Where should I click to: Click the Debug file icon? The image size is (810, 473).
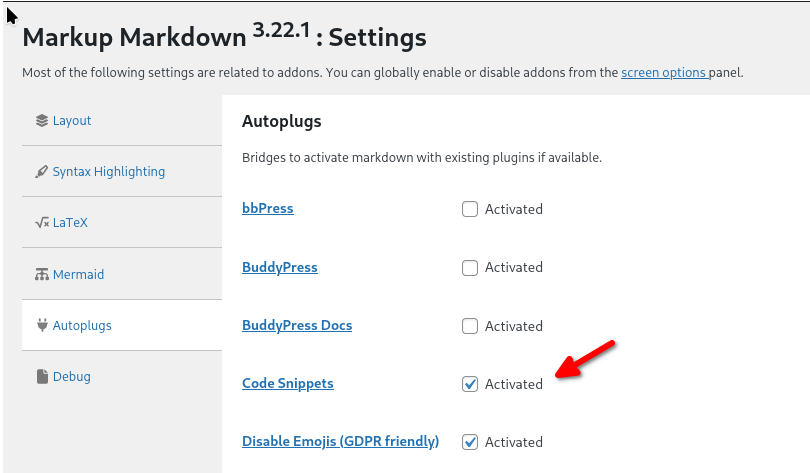coord(41,377)
